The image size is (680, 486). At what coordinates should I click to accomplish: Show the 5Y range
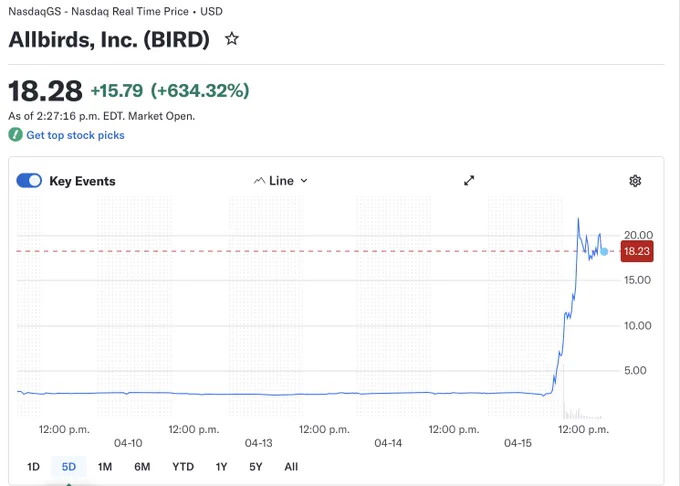coord(255,467)
